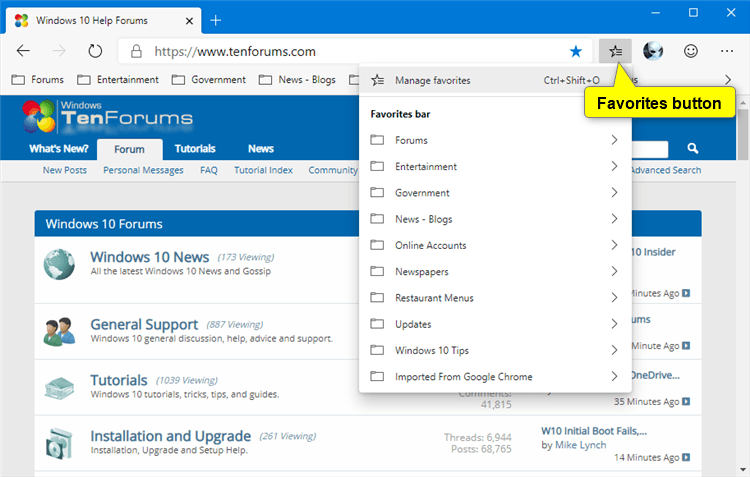The image size is (750, 477).
Task: Select the Forum tab
Action: click(x=129, y=149)
